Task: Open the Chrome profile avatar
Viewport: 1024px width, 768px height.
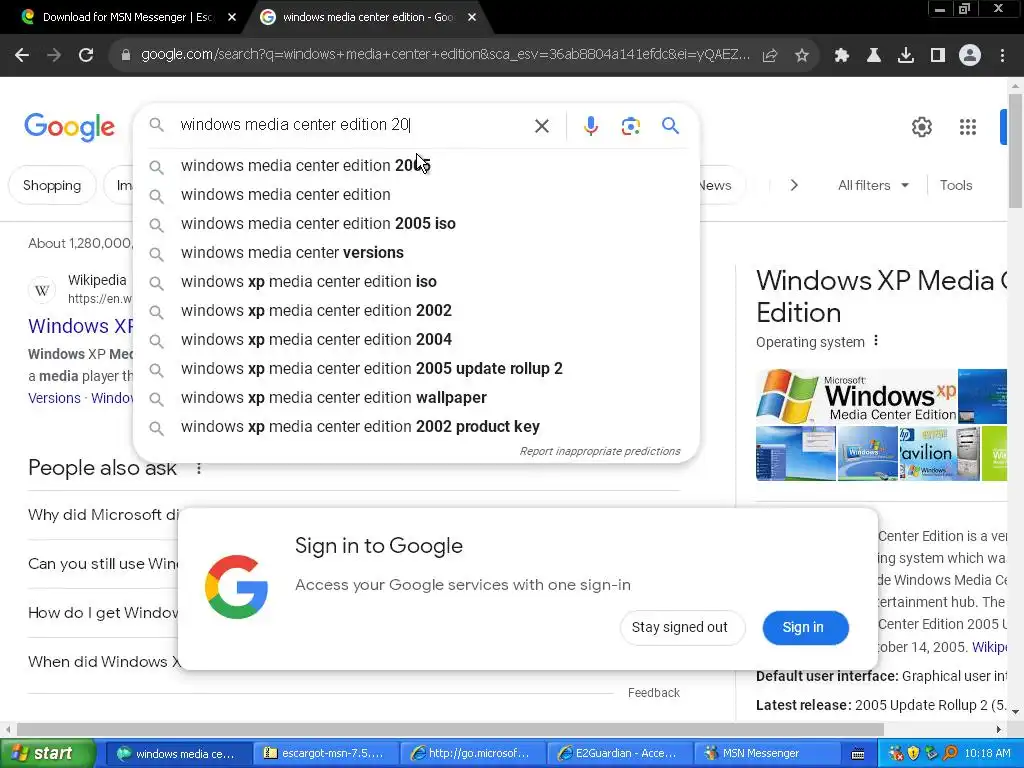Action: pyautogui.click(x=970, y=56)
